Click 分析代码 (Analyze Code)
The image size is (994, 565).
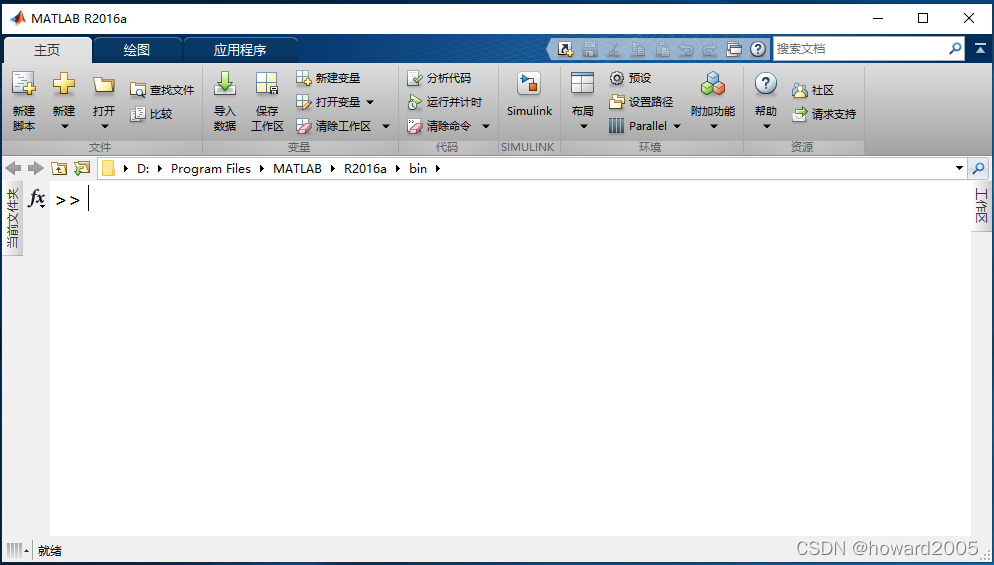coord(439,78)
